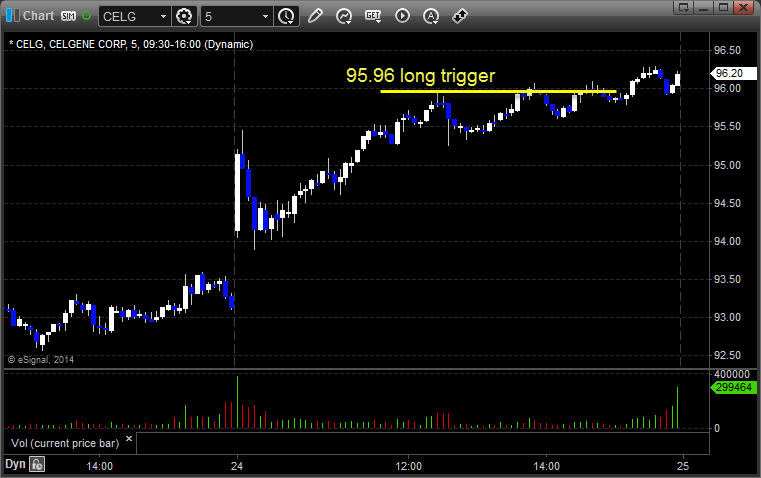761x478 pixels.
Task: Click the 92.50 price axis label
Action: pyautogui.click(x=727, y=355)
